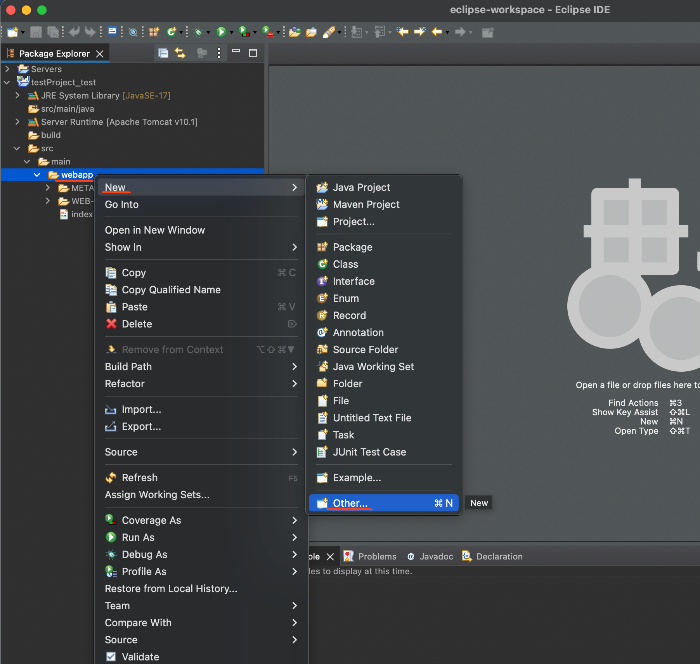Image resolution: width=700 pixels, height=664 pixels.
Task: Click Refresh in the context menu
Action: 201,477
